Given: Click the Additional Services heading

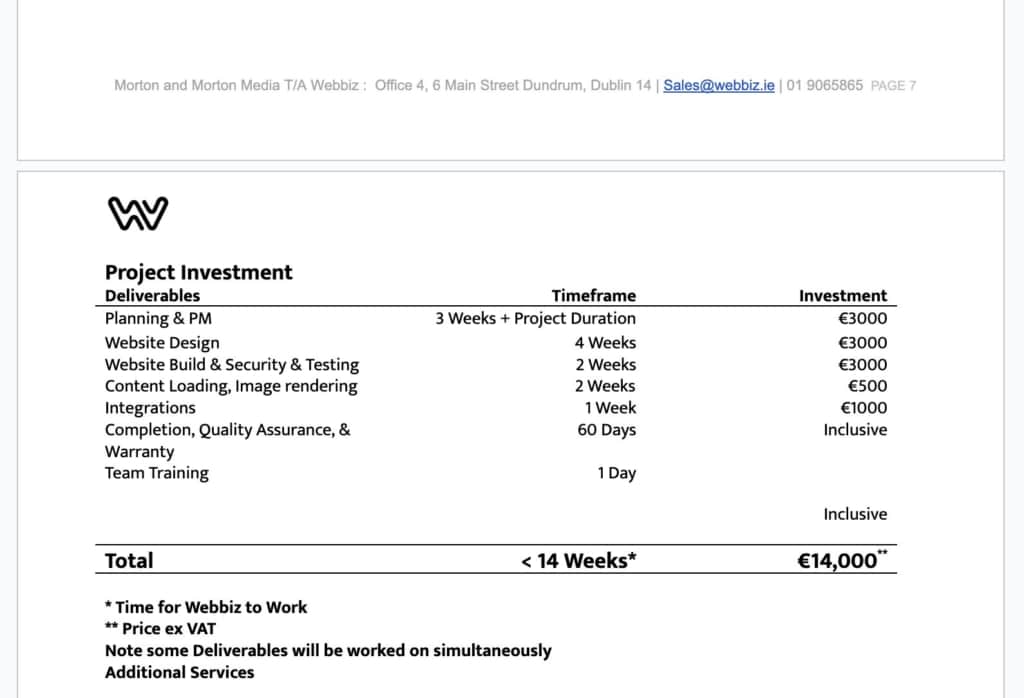Looking at the screenshot, I should [180, 673].
